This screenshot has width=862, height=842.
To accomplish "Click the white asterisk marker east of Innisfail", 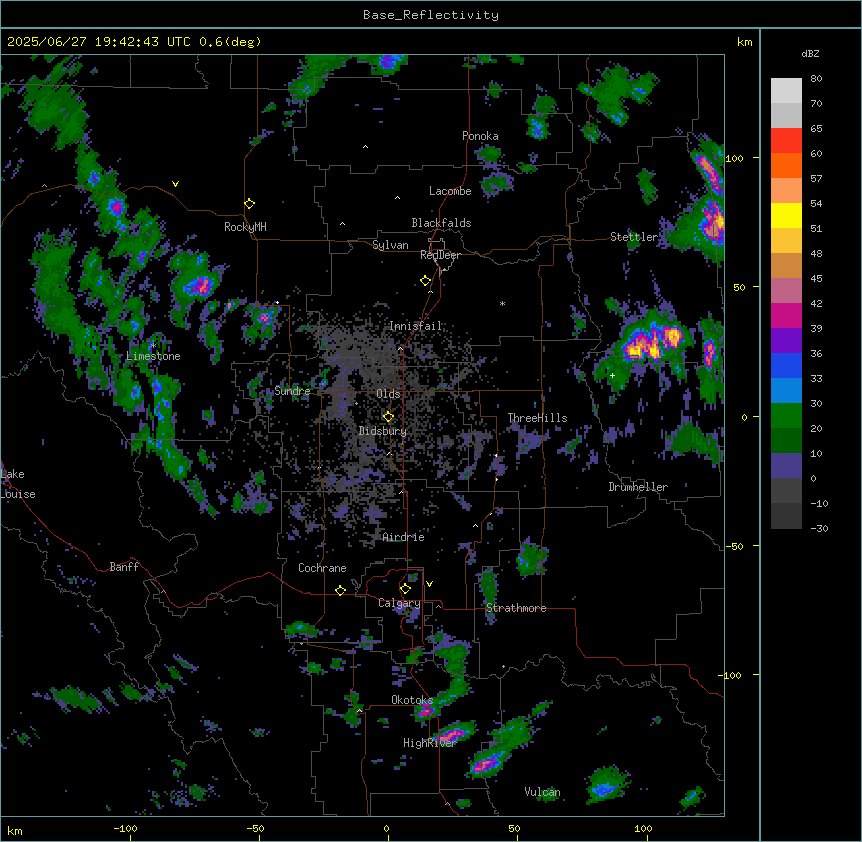I will [x=502, y=303].
